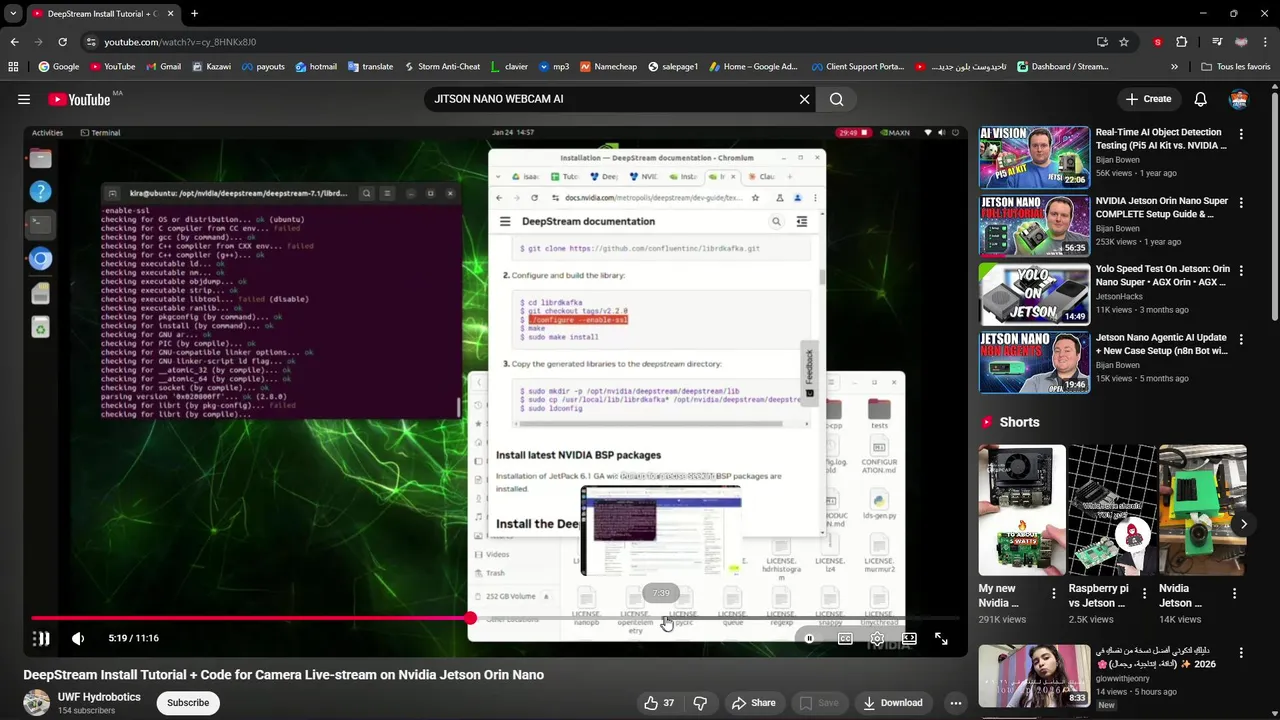Click the Share button

753,703
